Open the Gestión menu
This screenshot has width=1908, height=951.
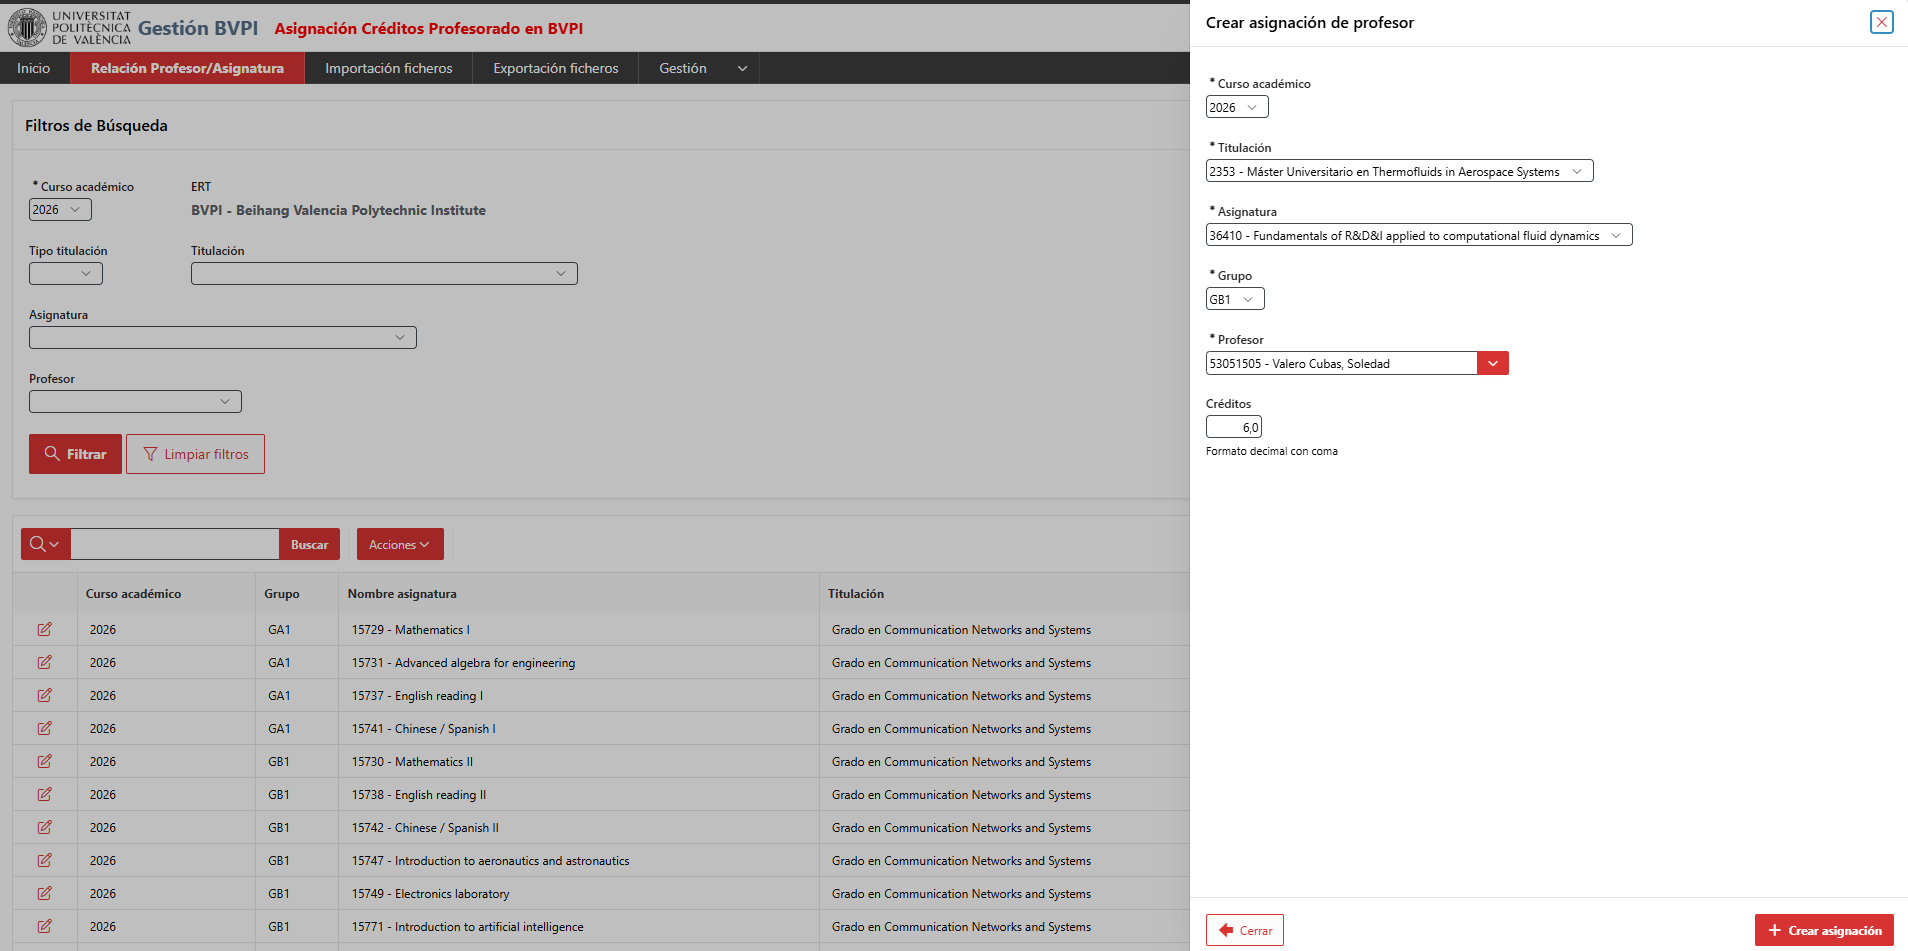pos(699,68)
